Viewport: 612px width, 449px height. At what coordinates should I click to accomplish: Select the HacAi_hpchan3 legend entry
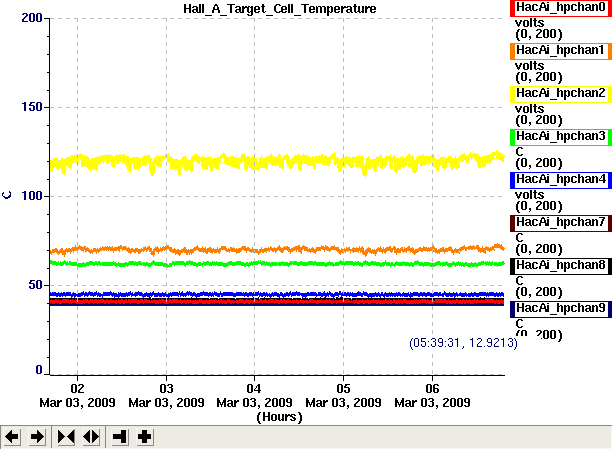(x=561, y=137)
